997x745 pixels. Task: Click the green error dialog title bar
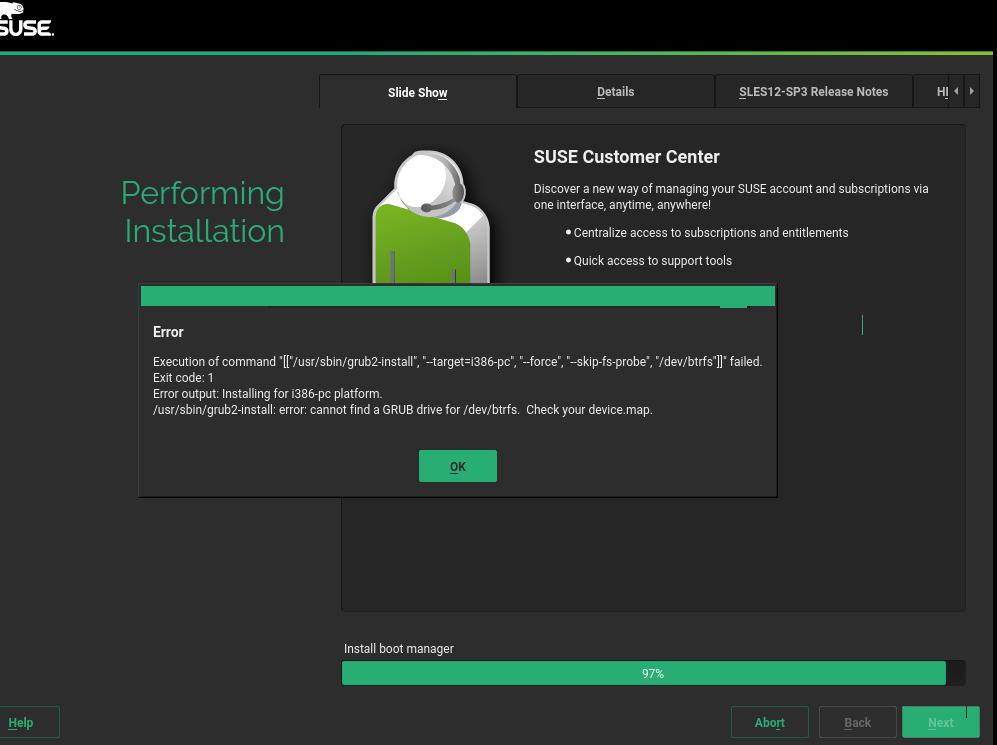(x=457, y=296)
